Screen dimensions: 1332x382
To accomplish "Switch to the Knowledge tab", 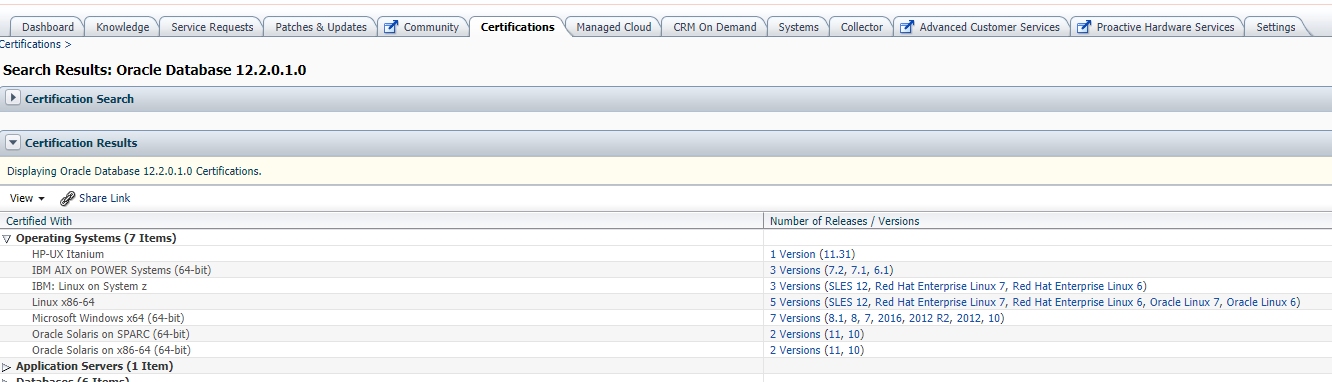I will [122, 27].
